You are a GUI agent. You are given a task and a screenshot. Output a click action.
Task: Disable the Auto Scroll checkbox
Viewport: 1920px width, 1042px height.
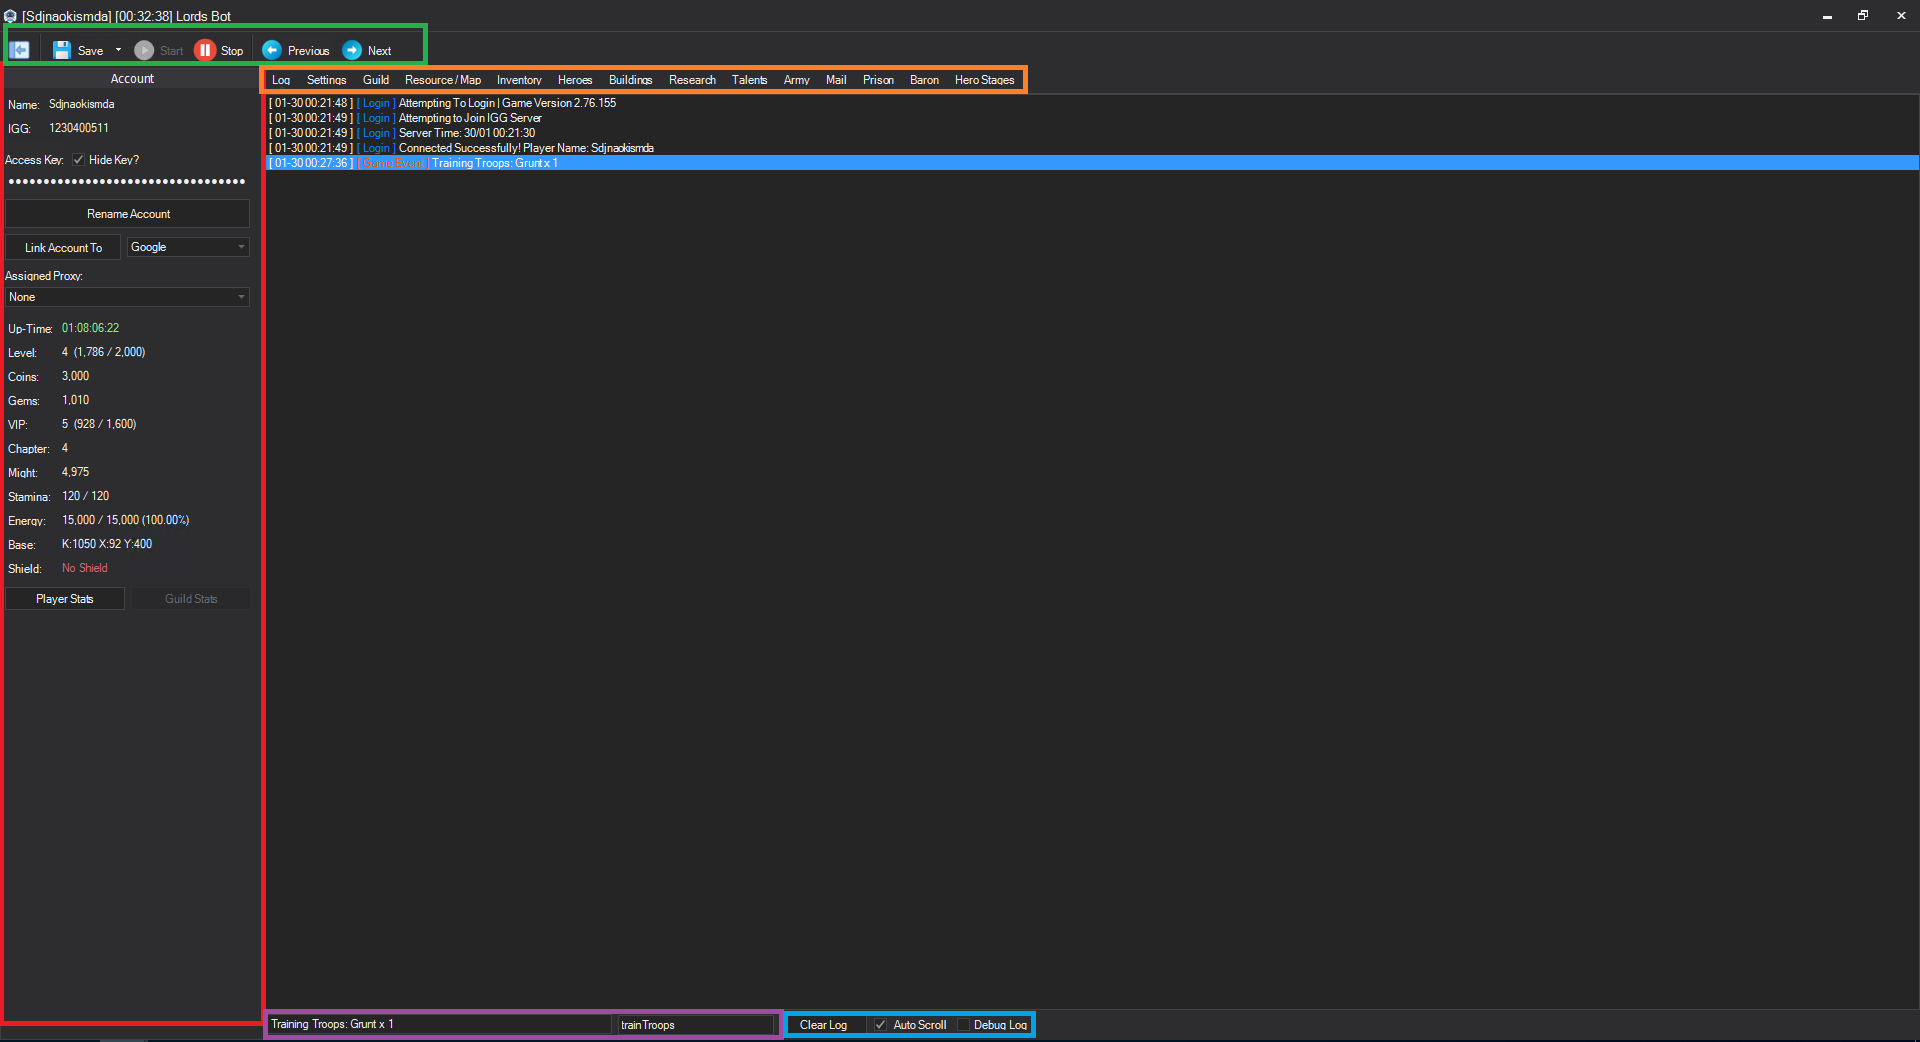(x=880, y=1025)
